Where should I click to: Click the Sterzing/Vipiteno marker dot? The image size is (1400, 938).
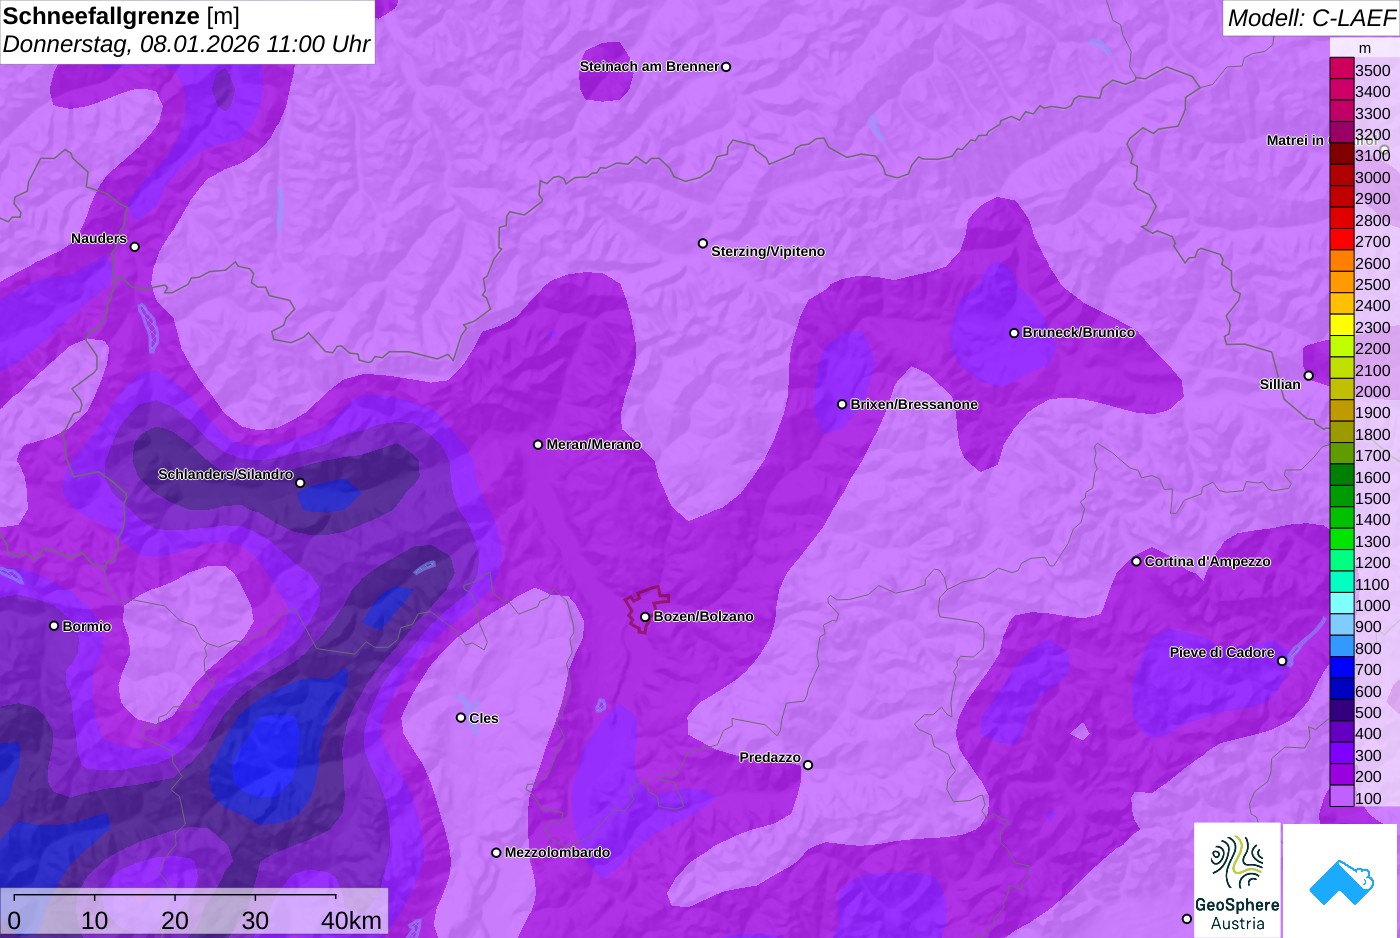(703, 243)
